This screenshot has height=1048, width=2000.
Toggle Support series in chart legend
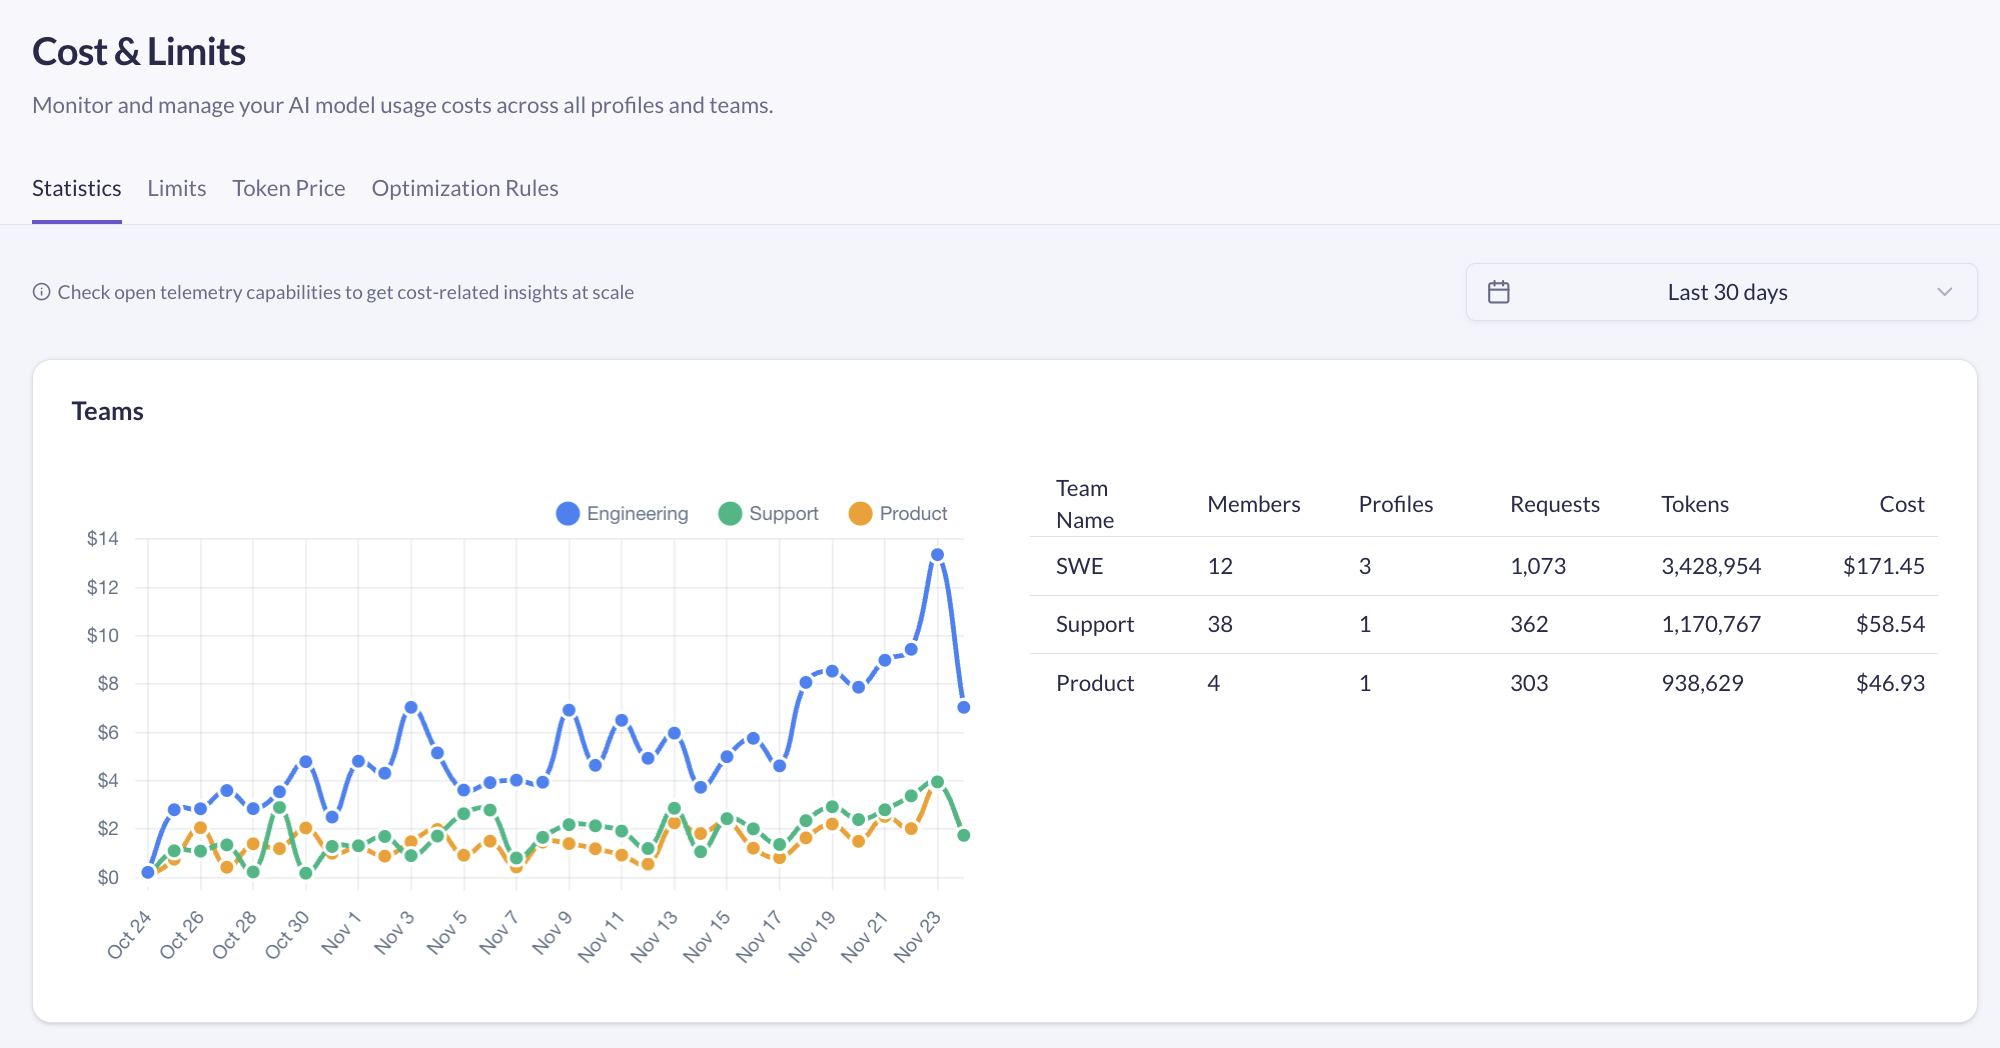tap(783, 513)
